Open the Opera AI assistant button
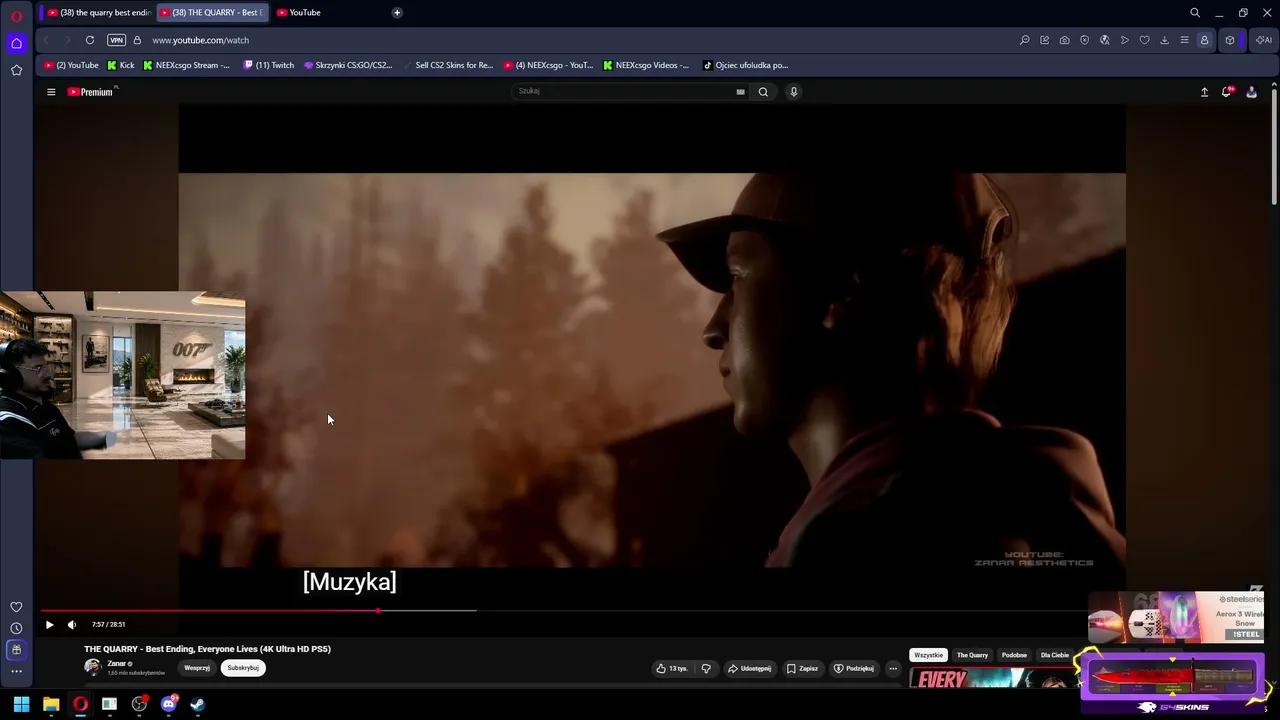 point(1264,40)
